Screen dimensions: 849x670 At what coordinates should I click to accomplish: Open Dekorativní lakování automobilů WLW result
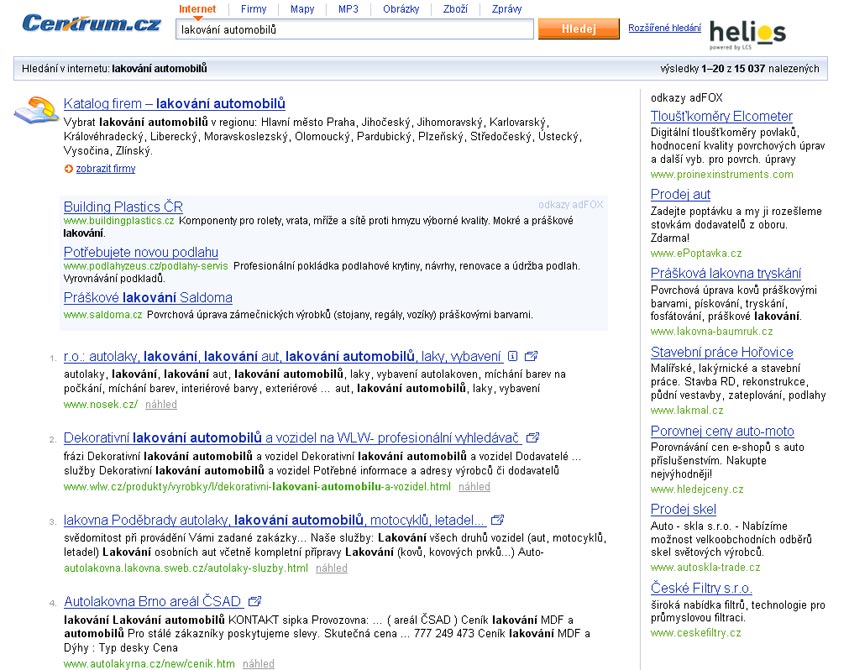pyautogui.click(x=291, y=438)
